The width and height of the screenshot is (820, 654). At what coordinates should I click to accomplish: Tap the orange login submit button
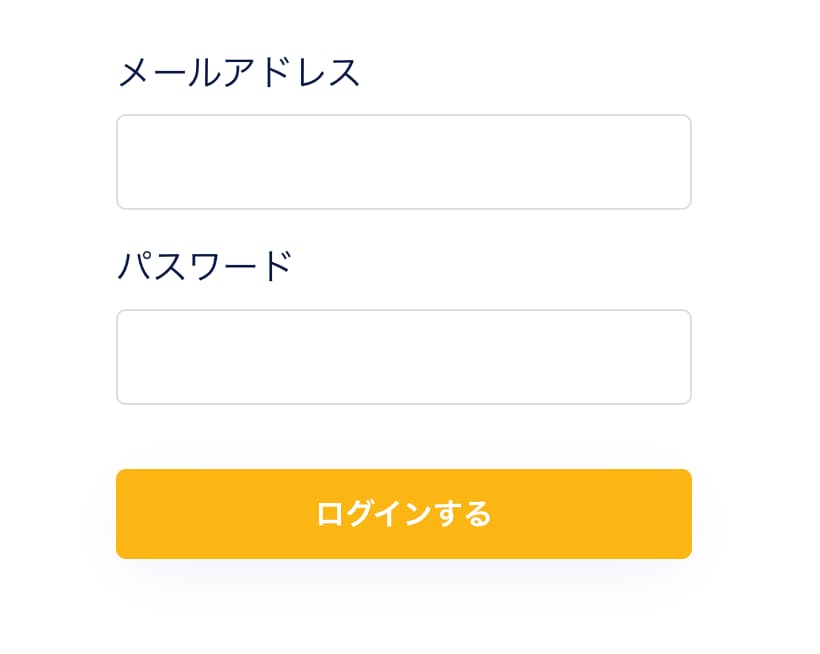[x=404, y=514]
